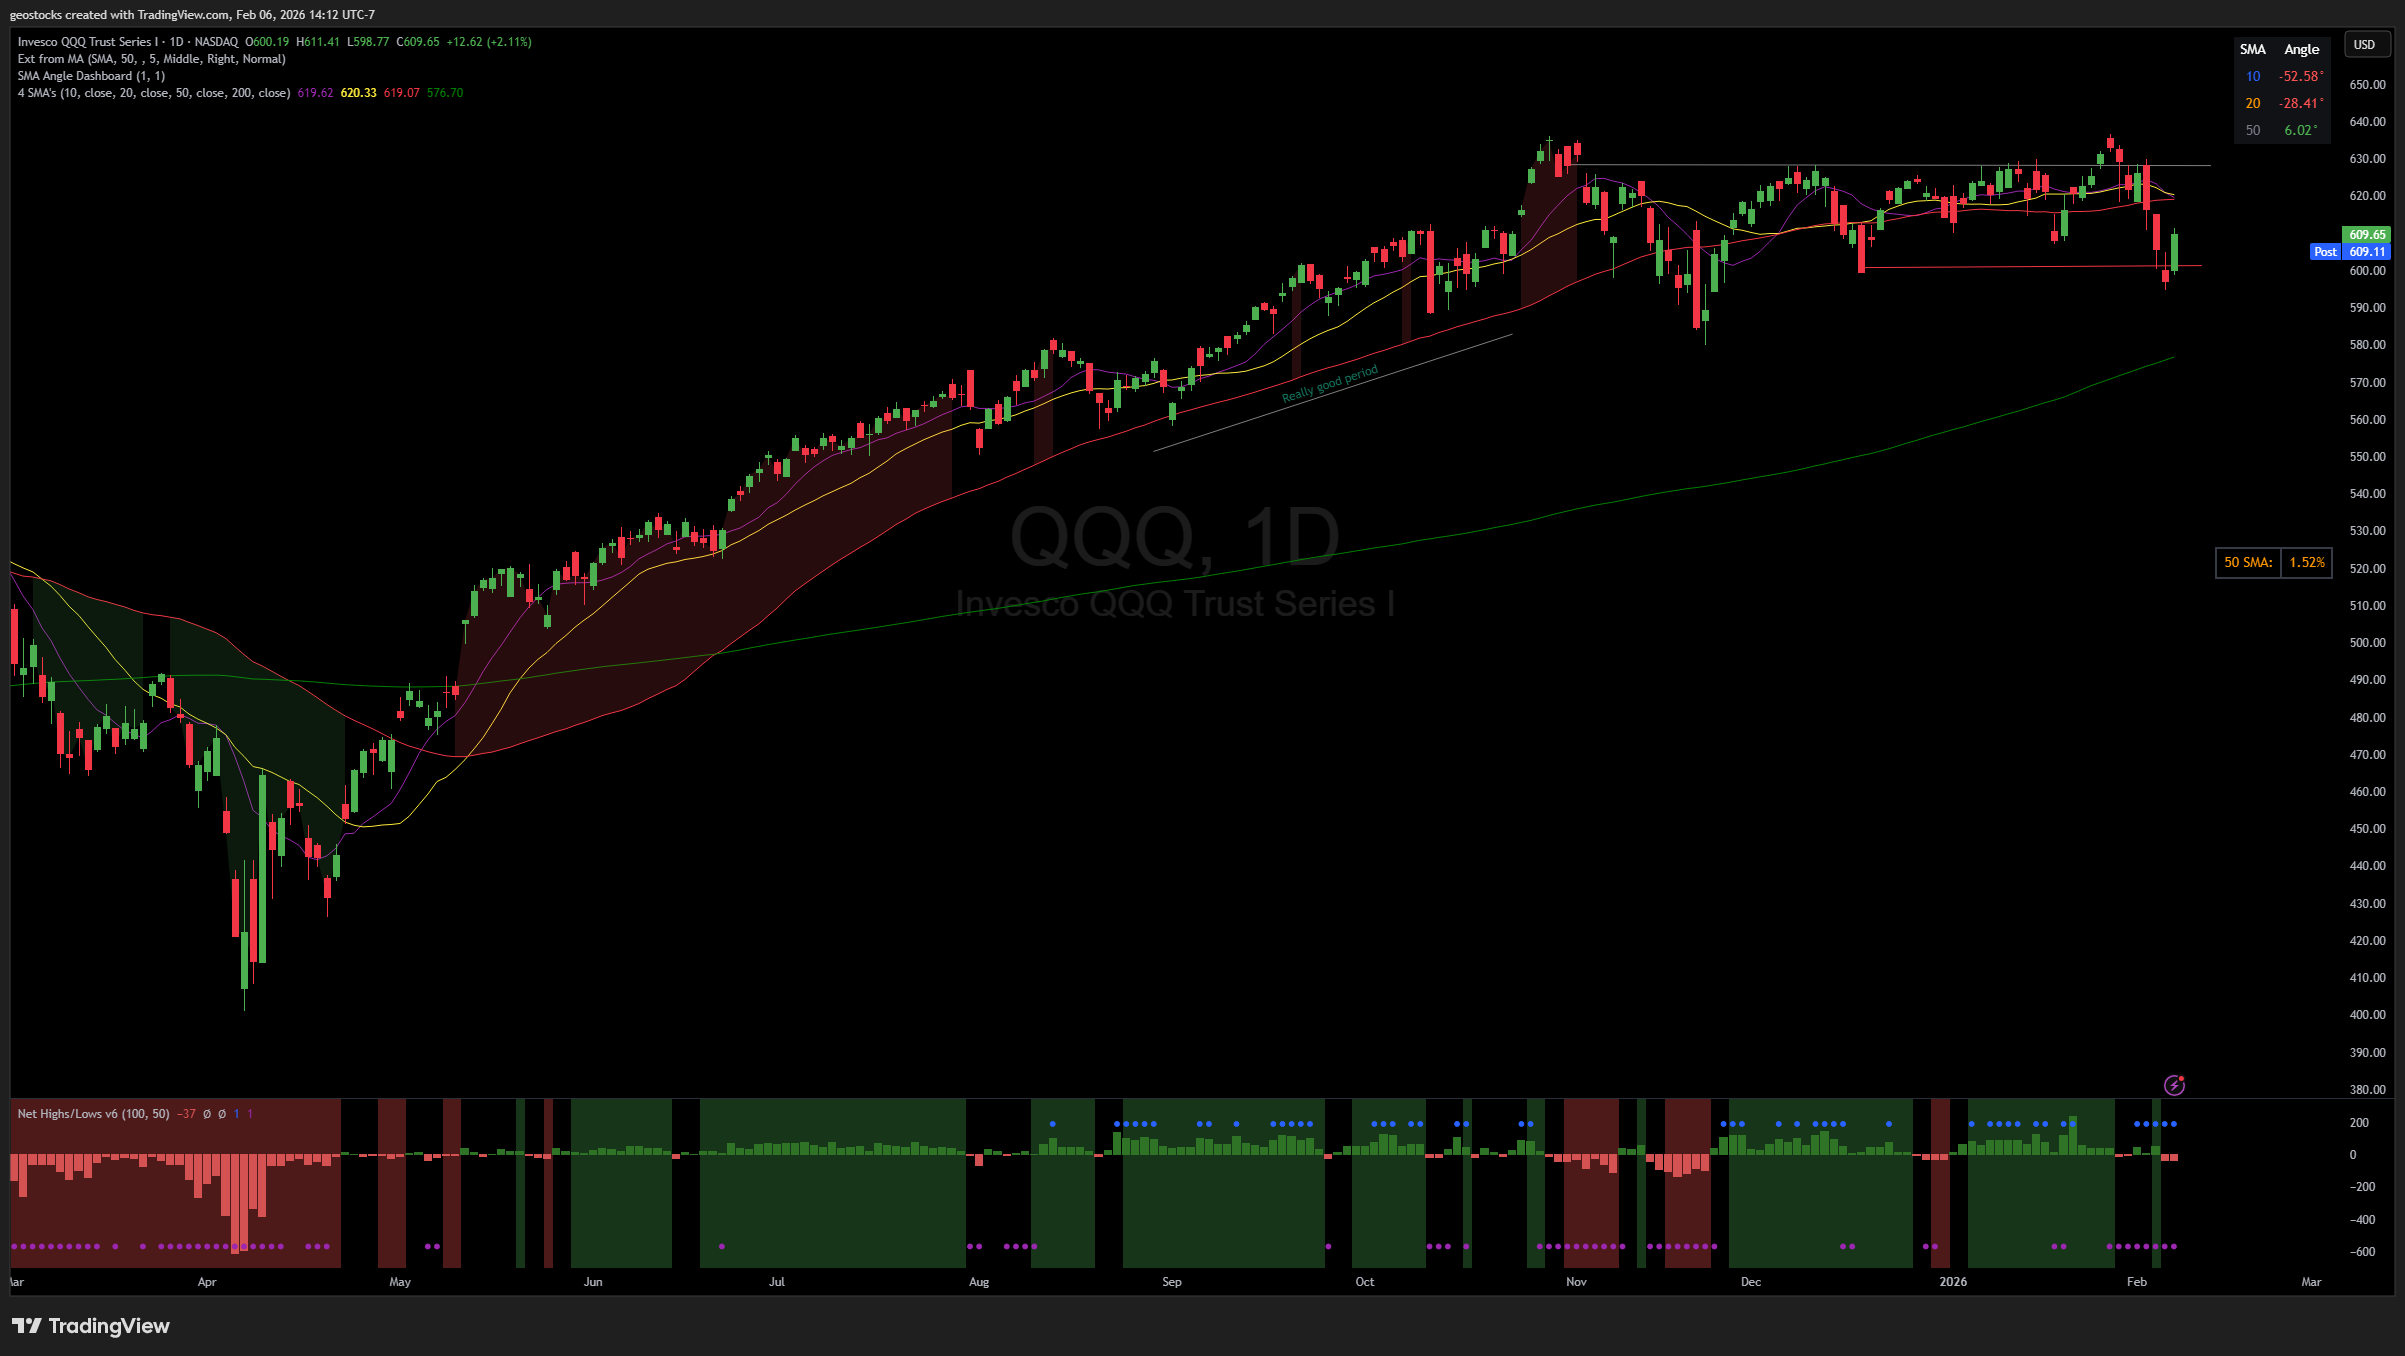Click the 4 SMA's indicator legend title
2405x1356 pixels.
[x=153, y=93]
